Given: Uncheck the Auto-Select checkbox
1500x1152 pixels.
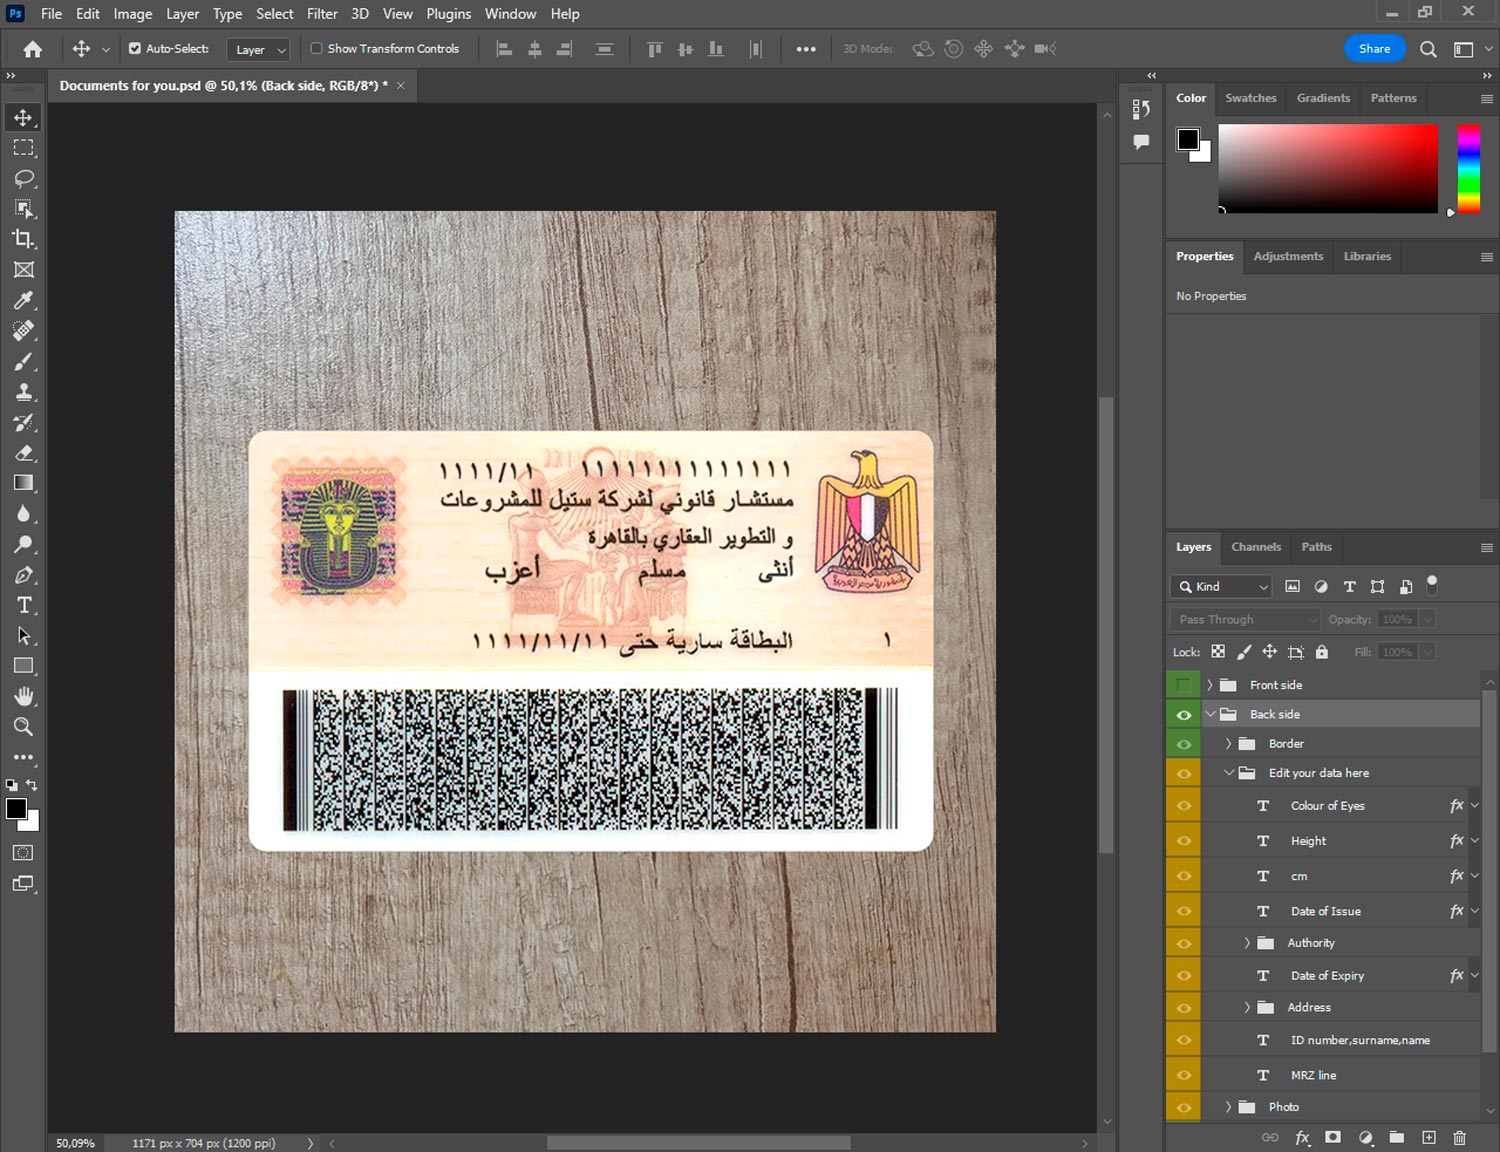Looking at the screenshot, I should click(x=135, y=48).
